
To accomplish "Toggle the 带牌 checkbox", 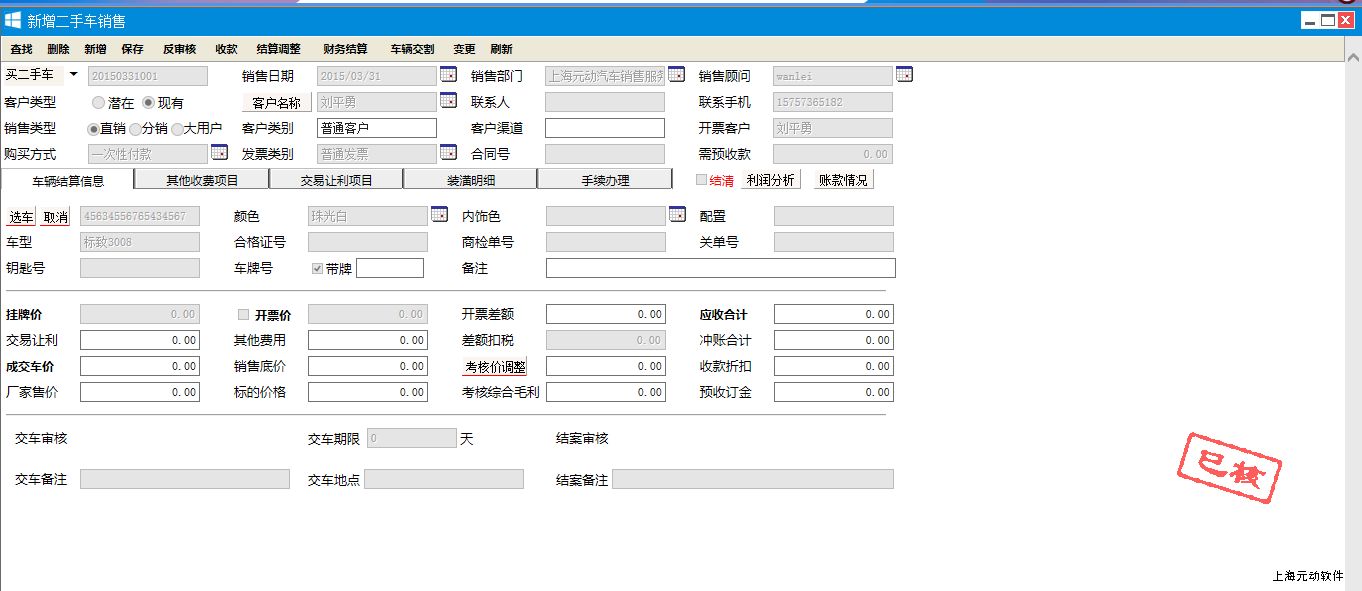I will tap(318, 268).
